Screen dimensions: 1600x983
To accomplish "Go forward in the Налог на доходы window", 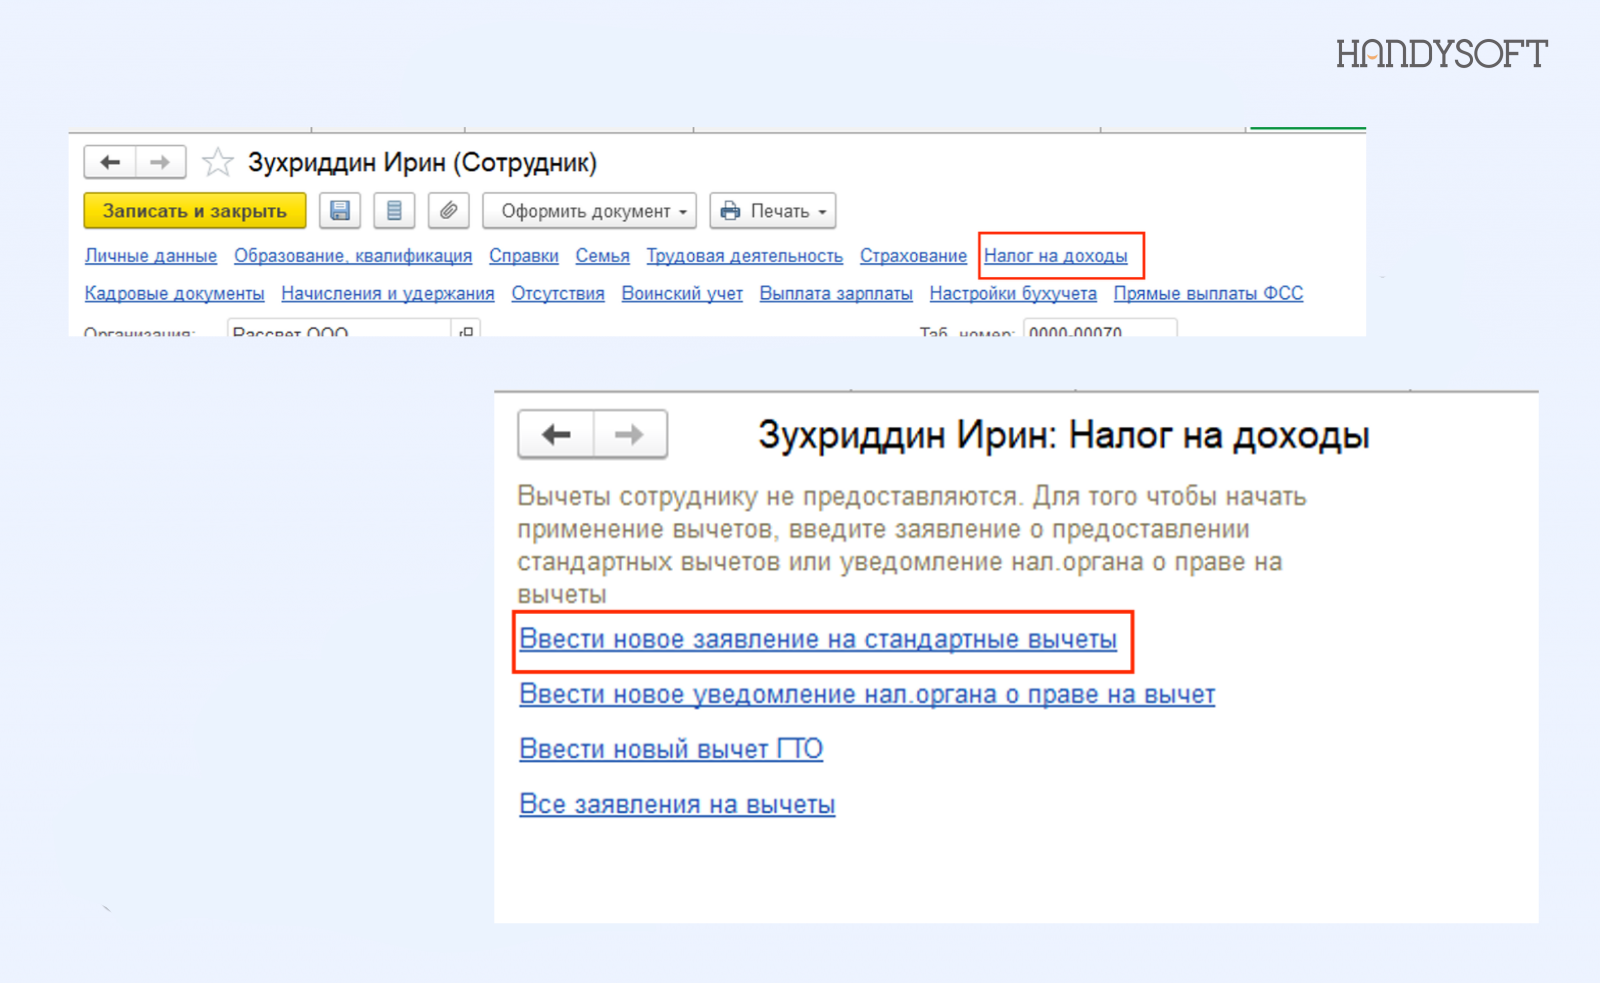I will [x=630, y=434].
